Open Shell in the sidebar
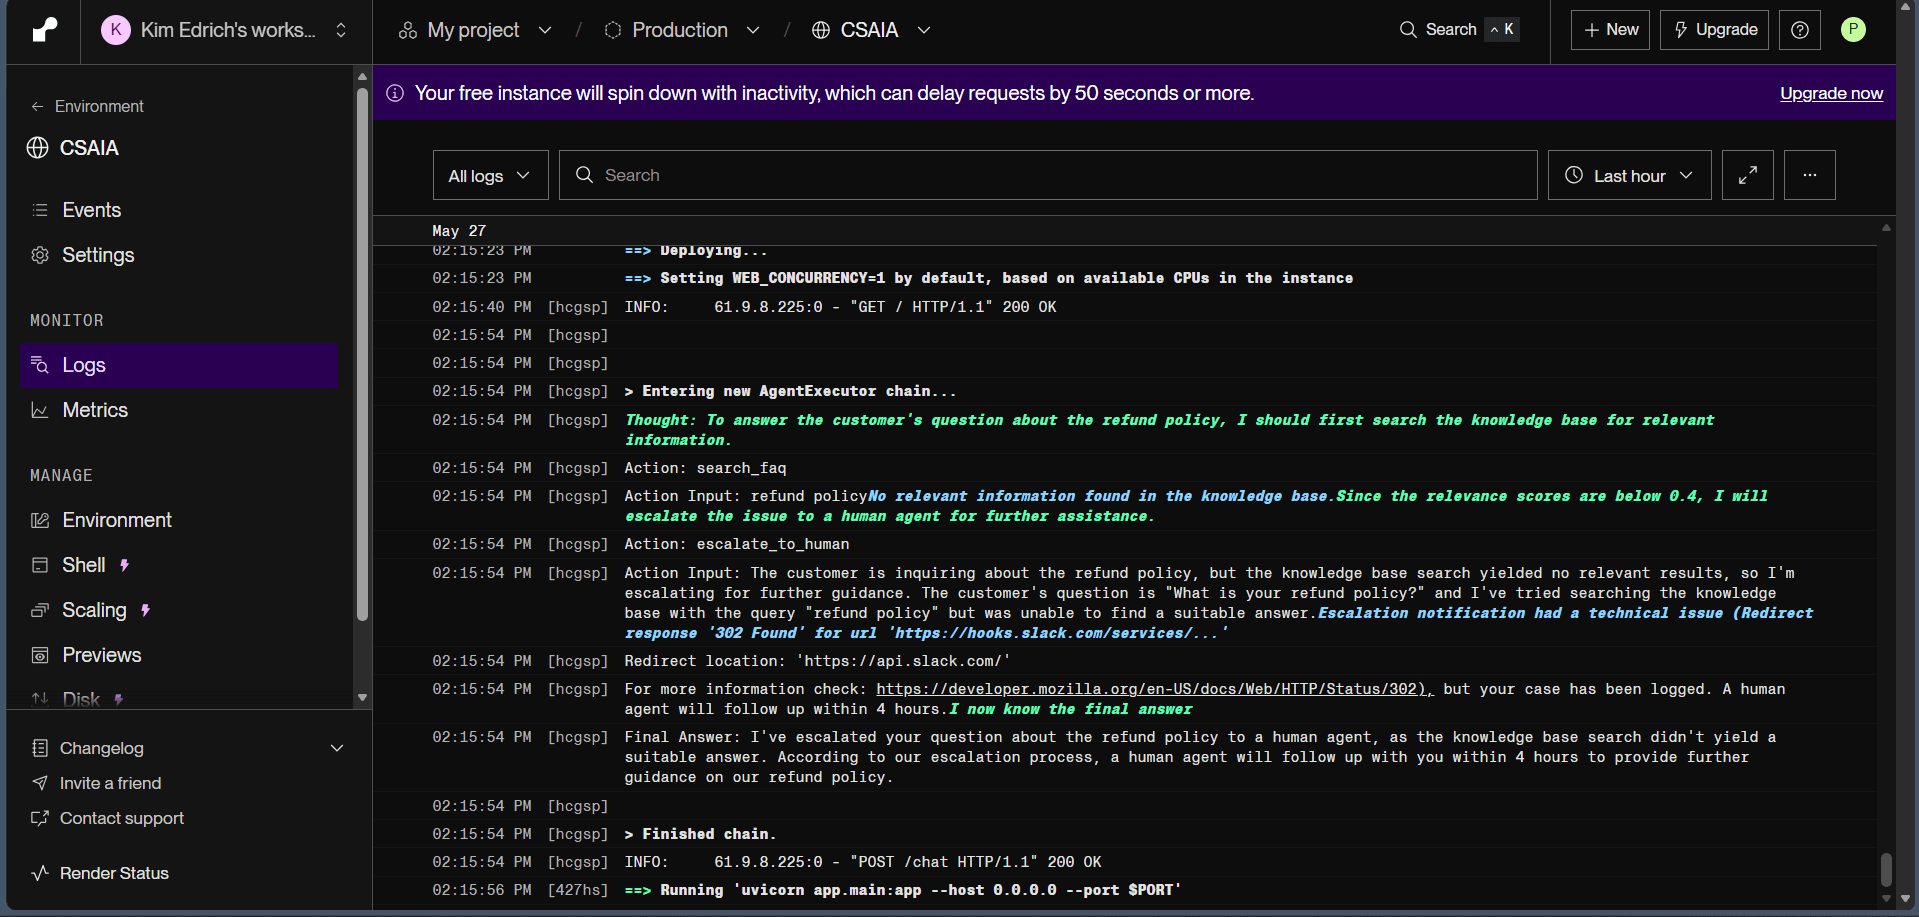This screenshot has height=917, width=1919. coord(180,565)
